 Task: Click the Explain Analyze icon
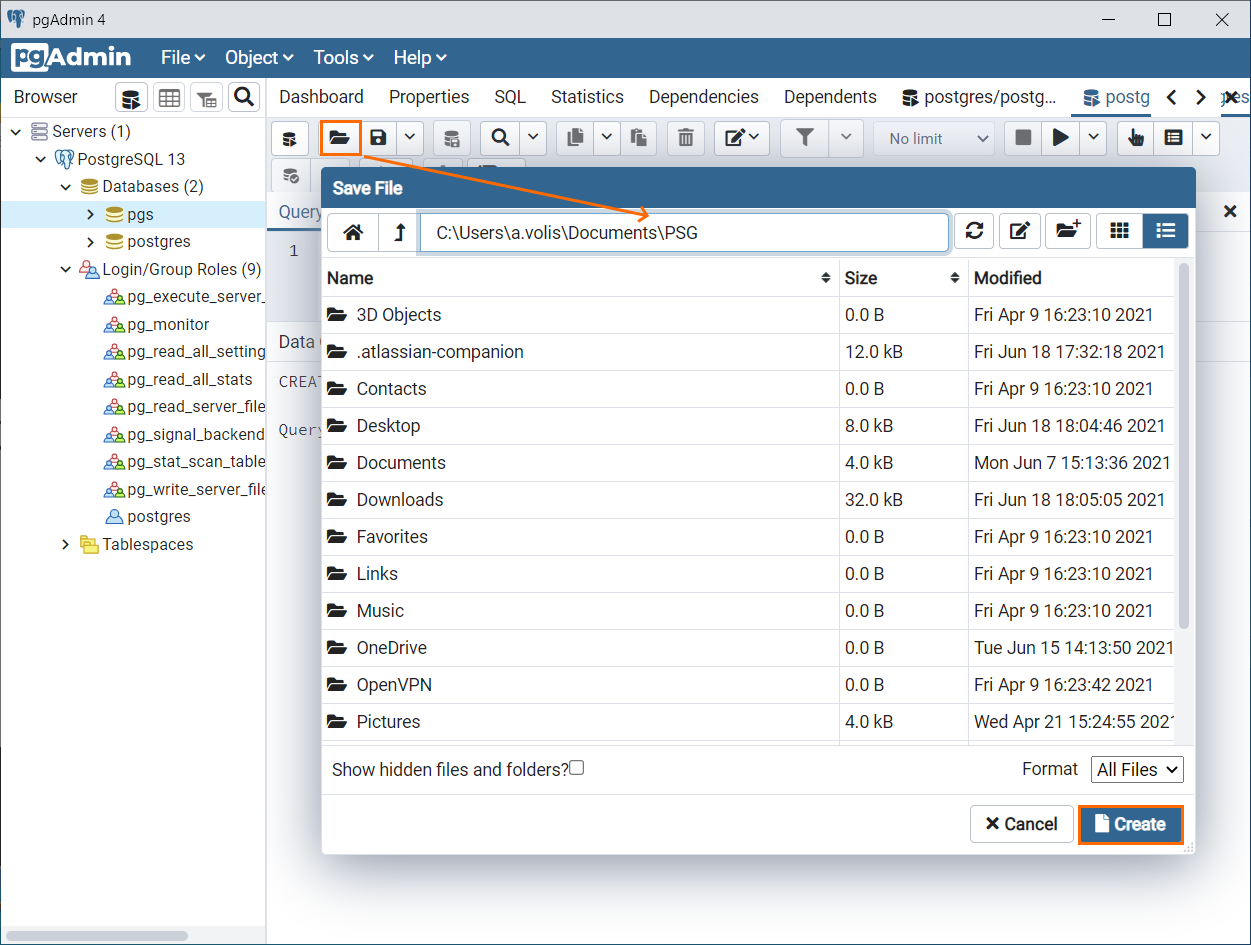(1174, 138)
